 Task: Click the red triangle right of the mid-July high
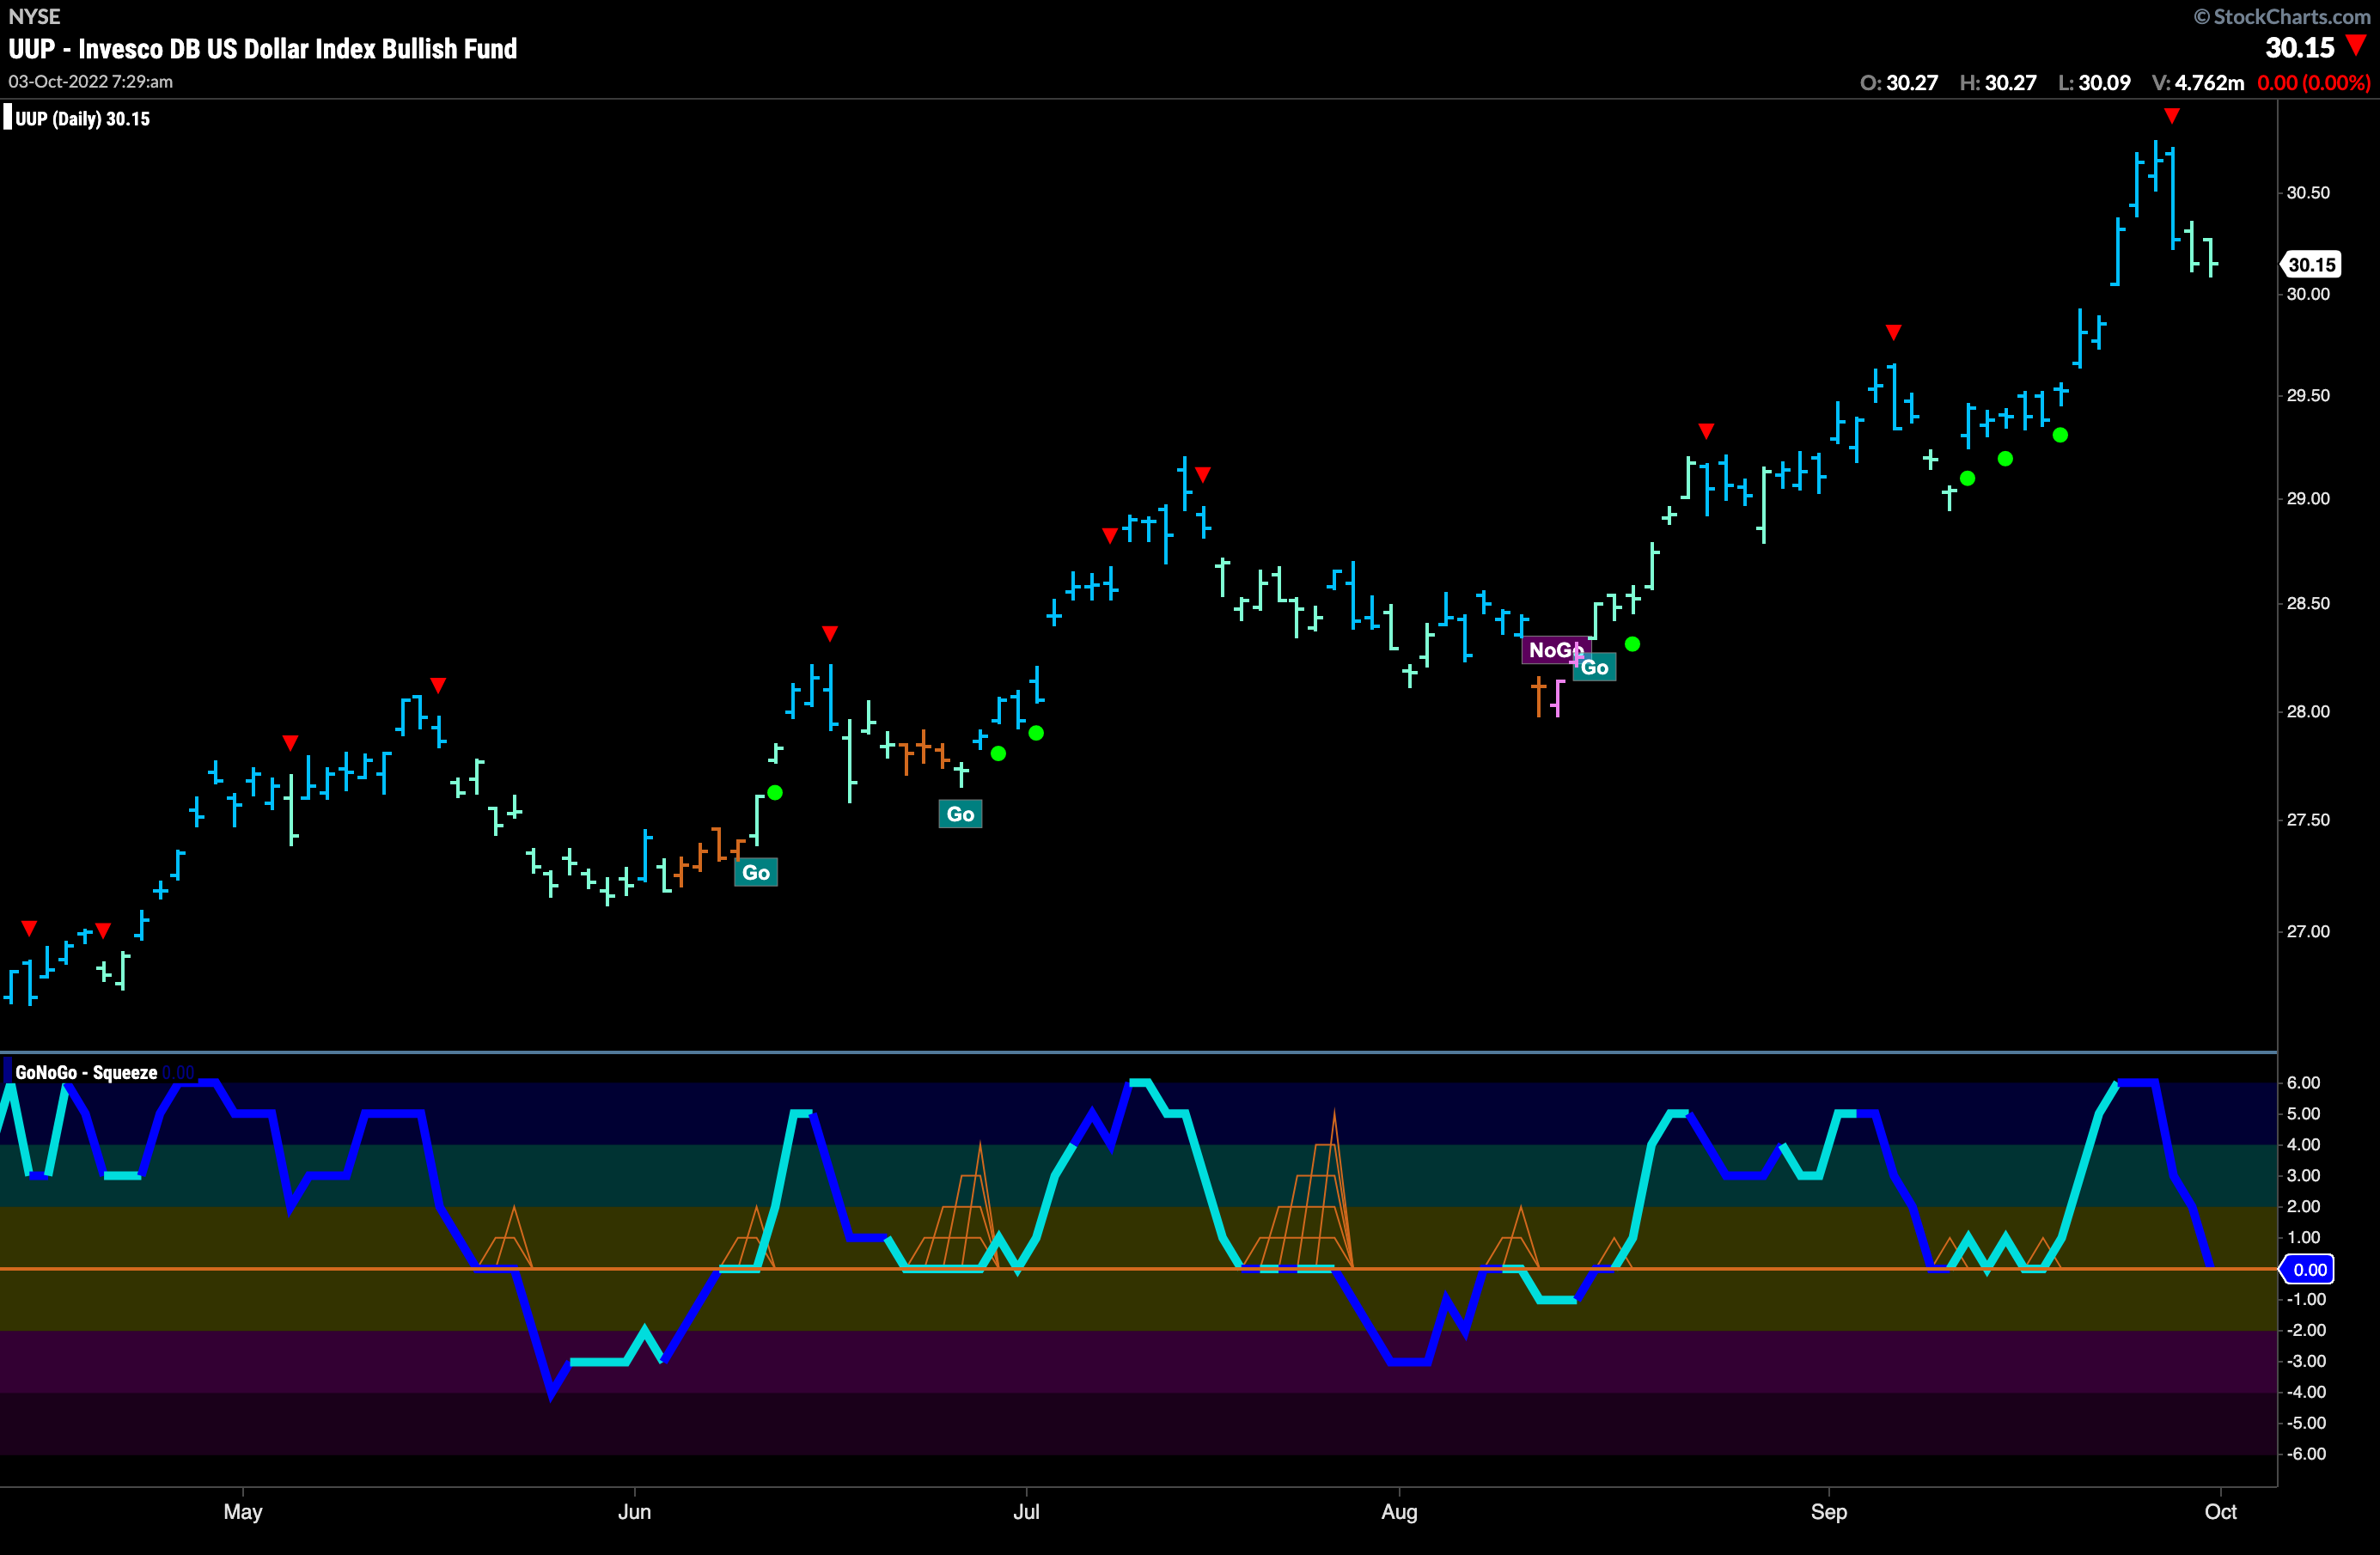(x=1203, y=474)
